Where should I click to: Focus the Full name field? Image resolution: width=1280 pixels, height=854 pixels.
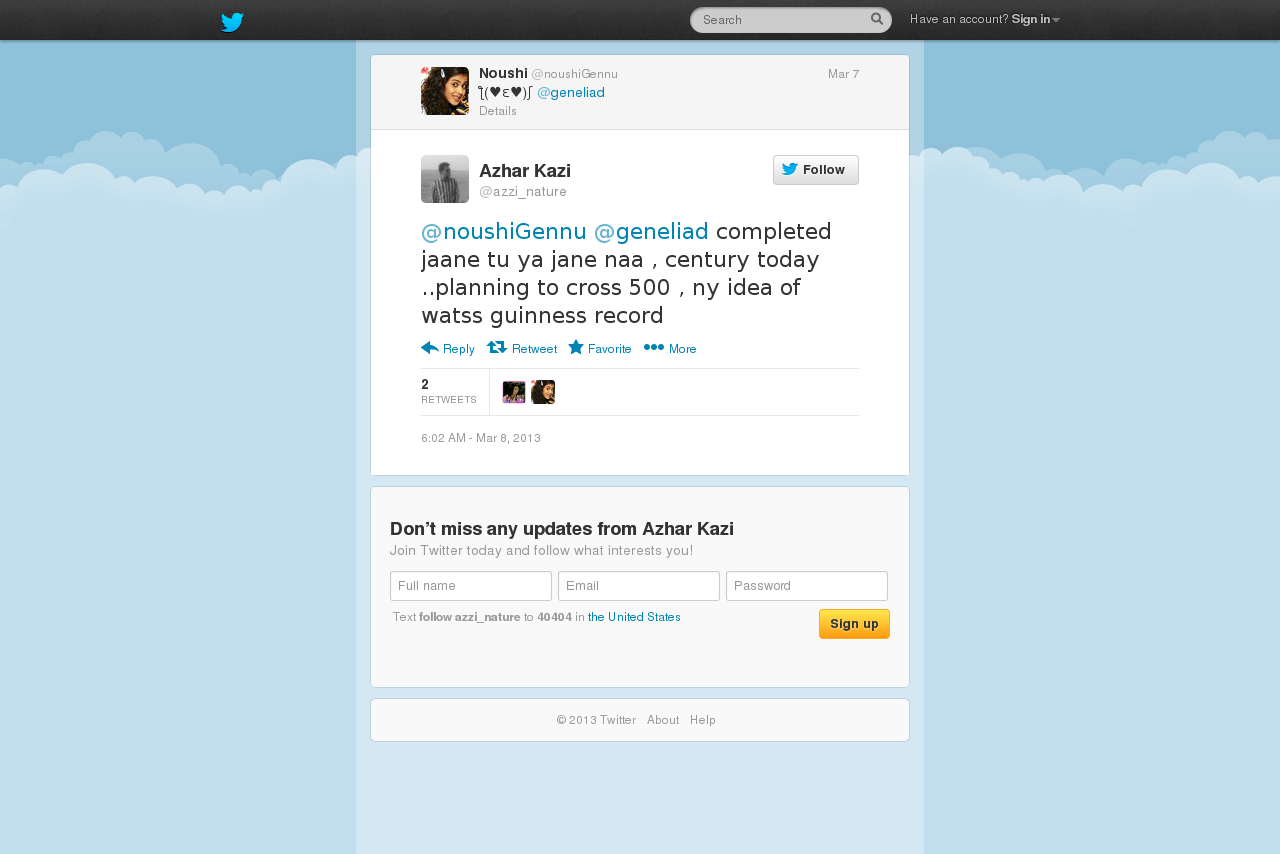click(471, 586)
